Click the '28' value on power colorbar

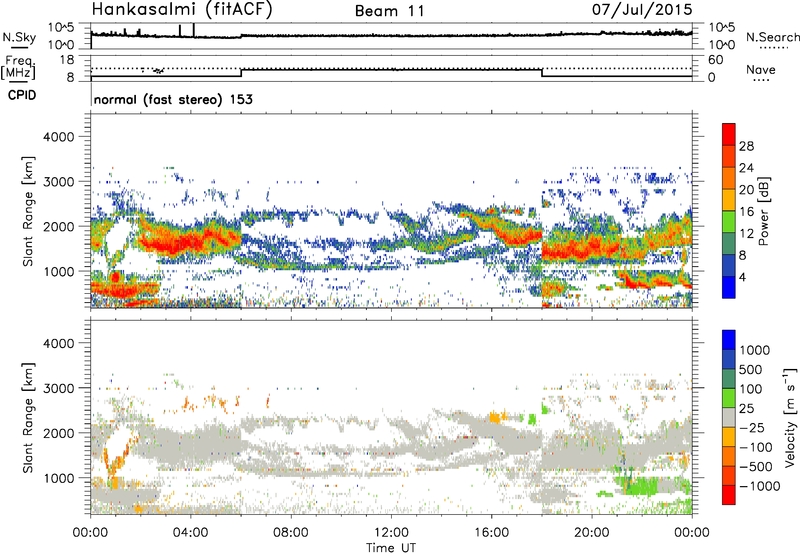pos(746,146)
